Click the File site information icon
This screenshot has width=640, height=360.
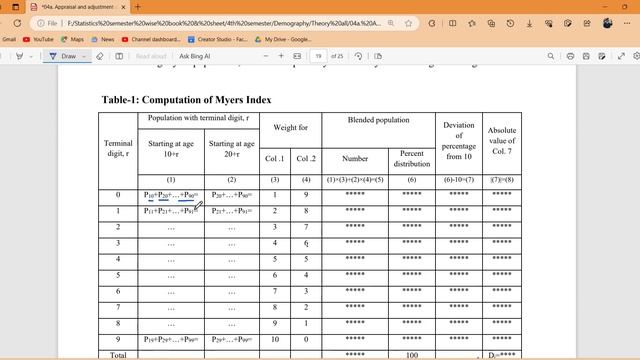pos(47,23)
